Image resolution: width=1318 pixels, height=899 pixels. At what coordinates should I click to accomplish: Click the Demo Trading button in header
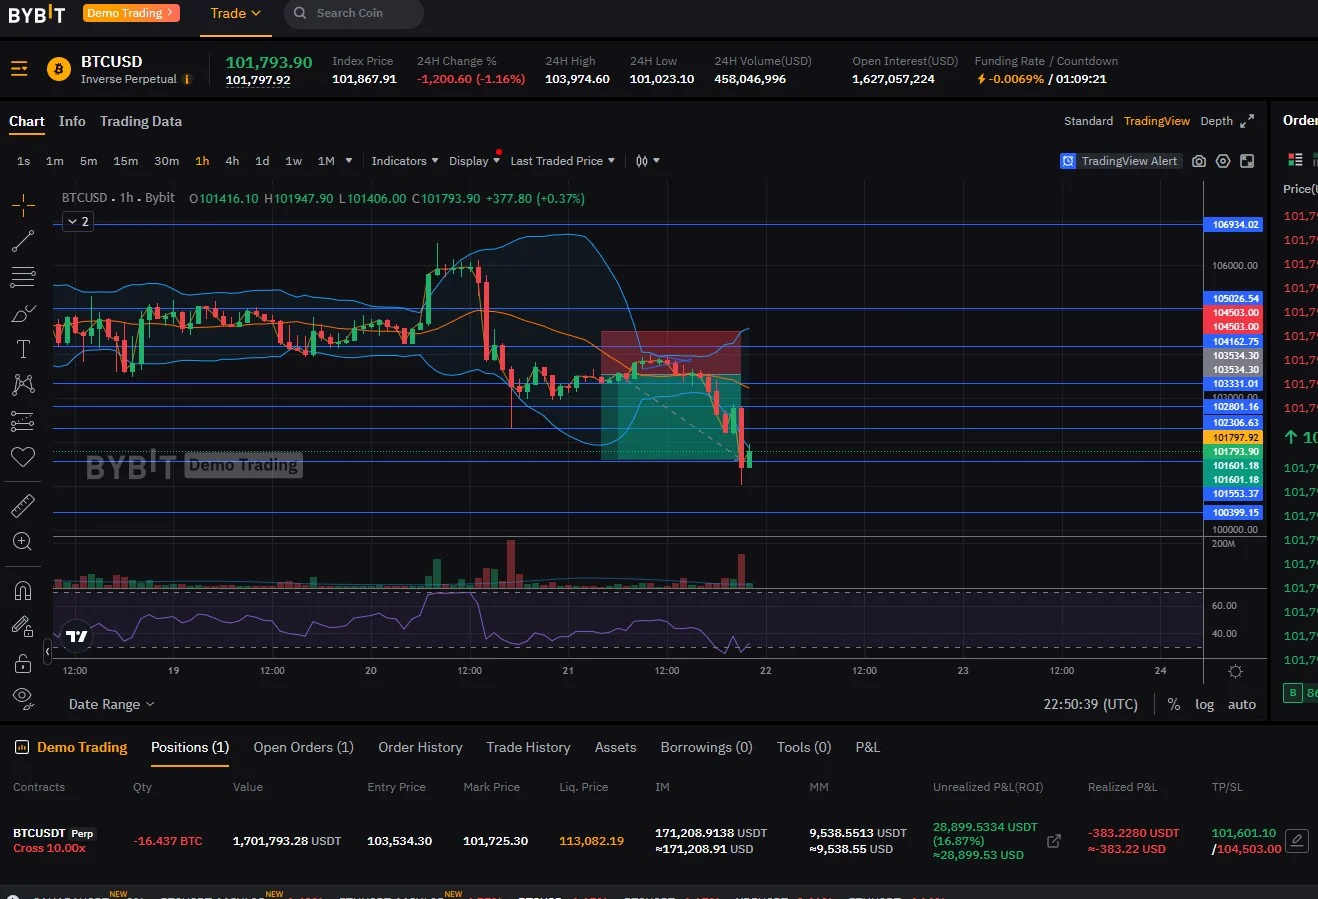pos(131,13)
